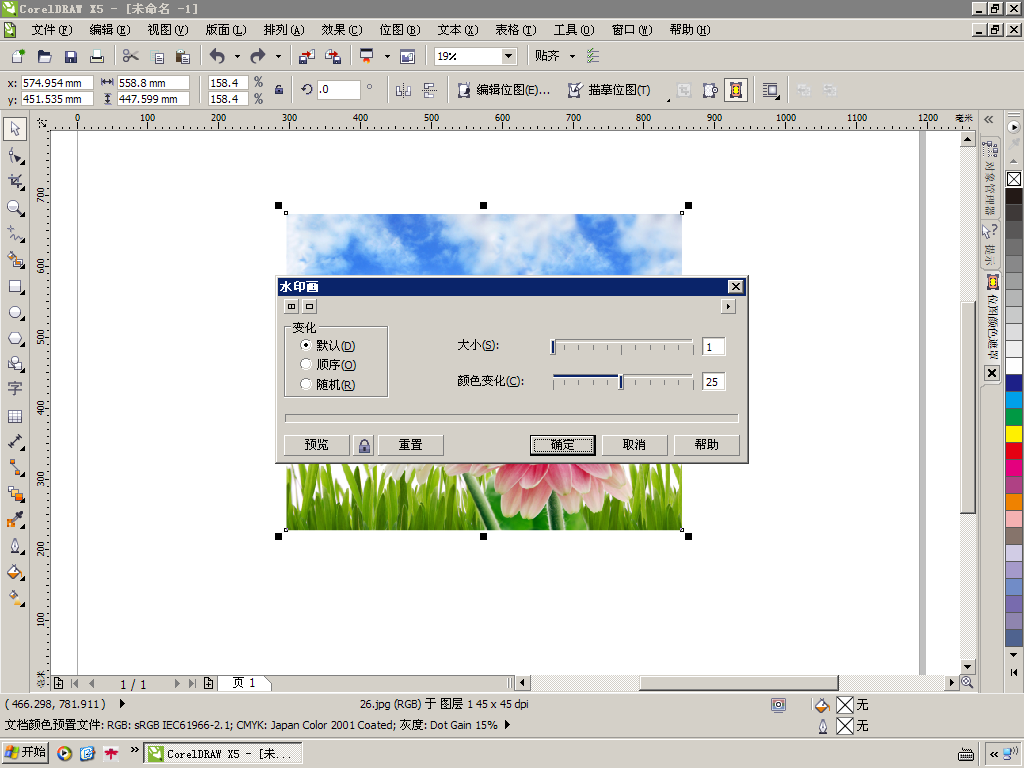
Task: Toggle the preview lock button in dialog
Action: click(x=364, y=445)
